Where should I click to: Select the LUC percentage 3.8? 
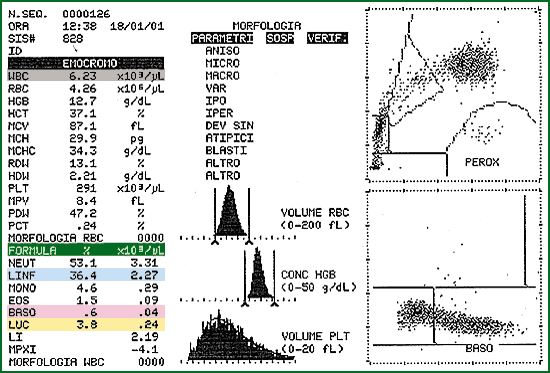click(x=86, y=325)
